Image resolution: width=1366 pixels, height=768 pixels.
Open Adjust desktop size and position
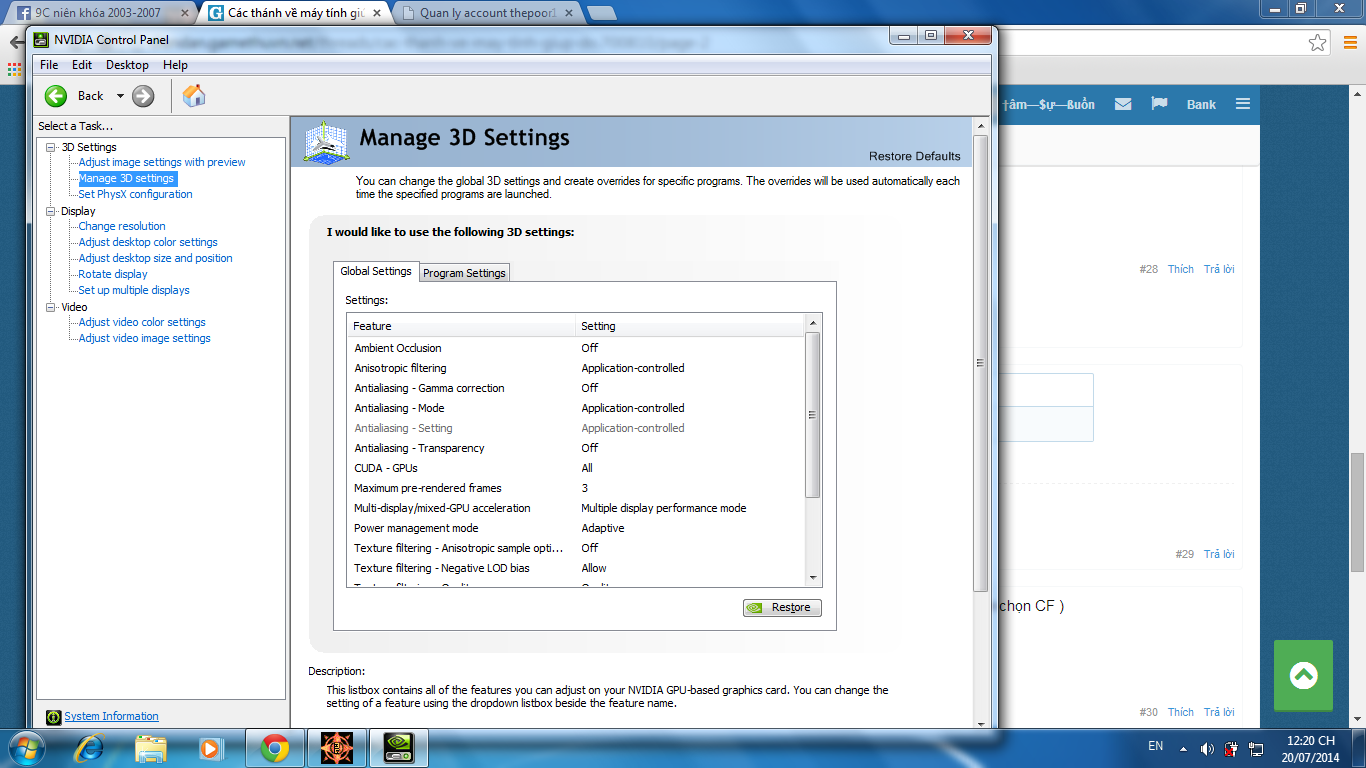coord(155,258)
